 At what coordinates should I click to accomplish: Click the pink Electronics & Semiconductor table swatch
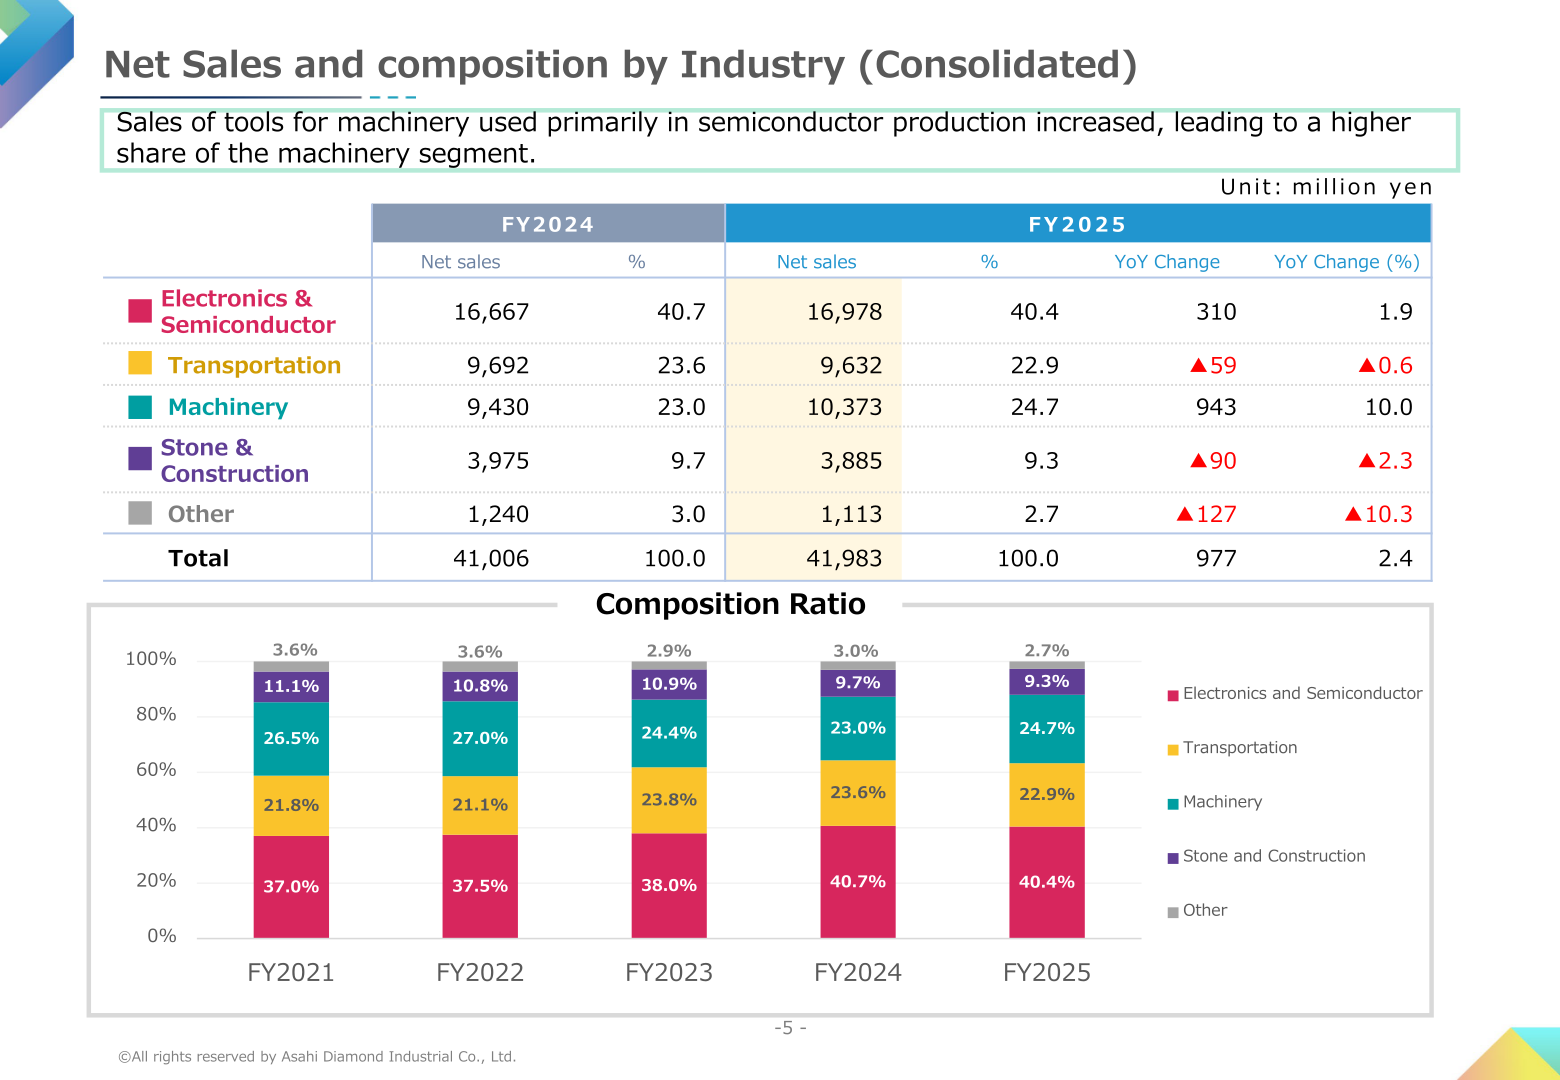140,311
